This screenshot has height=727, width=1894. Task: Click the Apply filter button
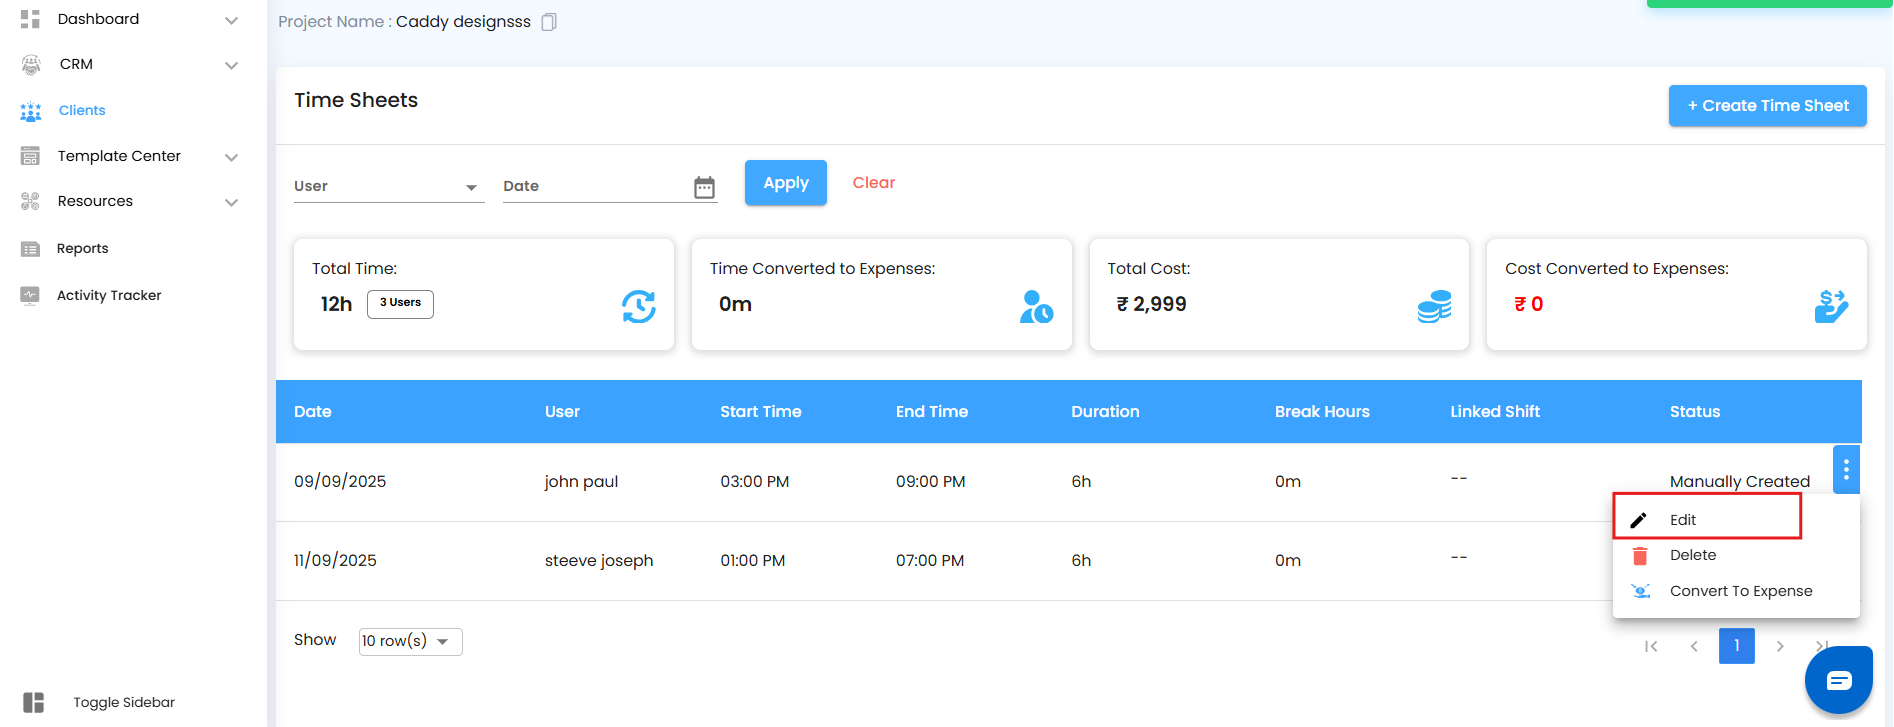click(785, 183)
